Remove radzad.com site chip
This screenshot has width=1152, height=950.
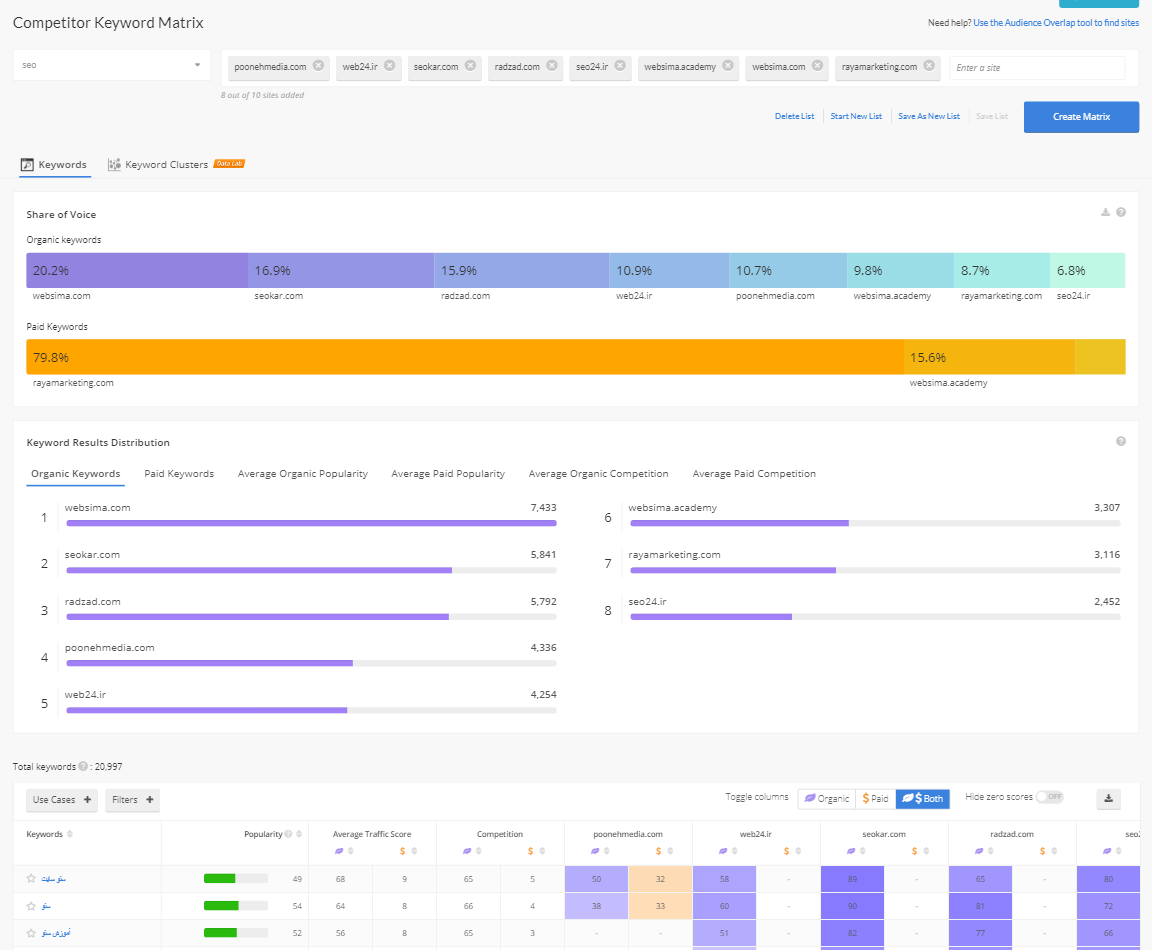click(x=552, y=65)
